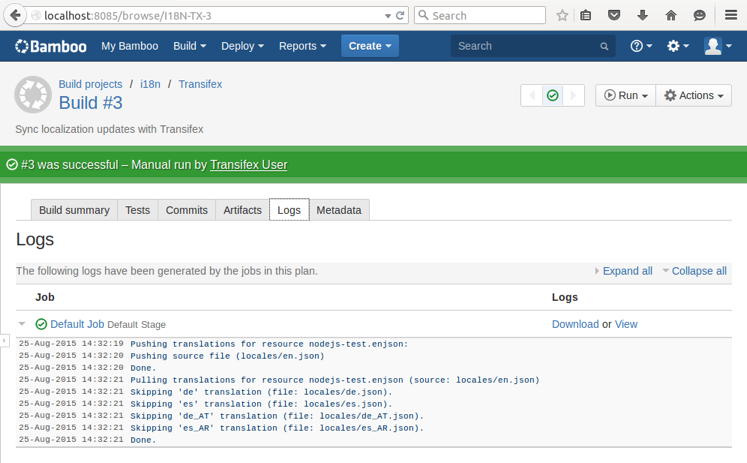The width and height of the screenshot is (747, 463).
Task: Open the administration gear menu
Action: [679, 46]
